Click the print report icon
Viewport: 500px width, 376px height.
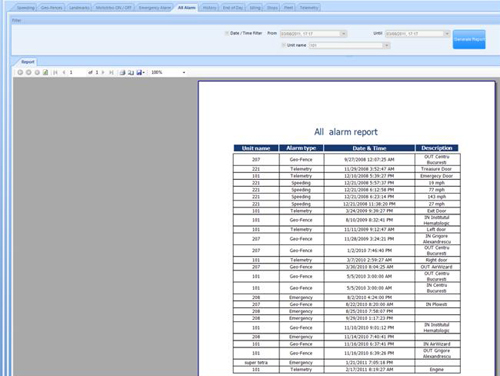pos(122,72)
